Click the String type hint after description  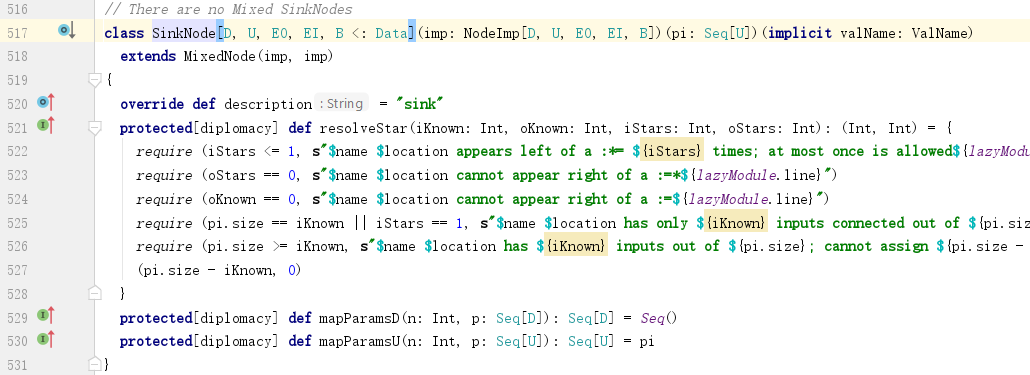click(342, 104)
